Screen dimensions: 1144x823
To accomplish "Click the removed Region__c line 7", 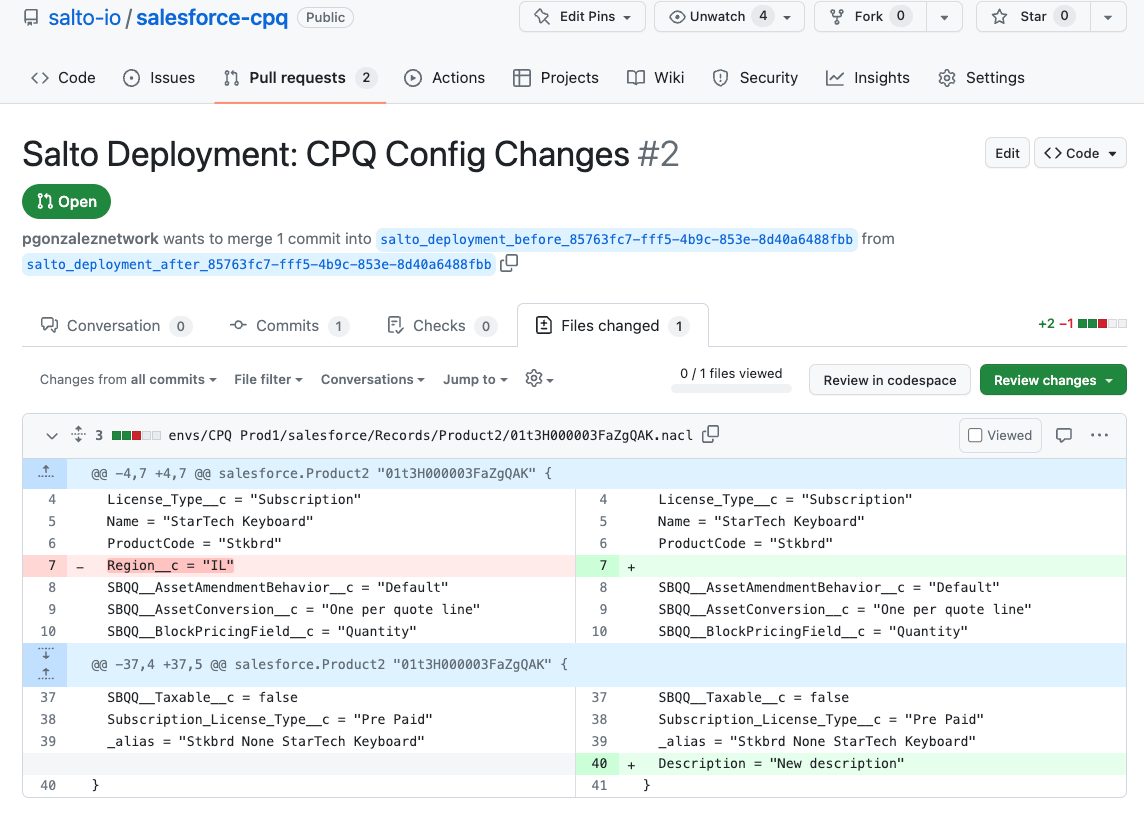I will point(299,565).
